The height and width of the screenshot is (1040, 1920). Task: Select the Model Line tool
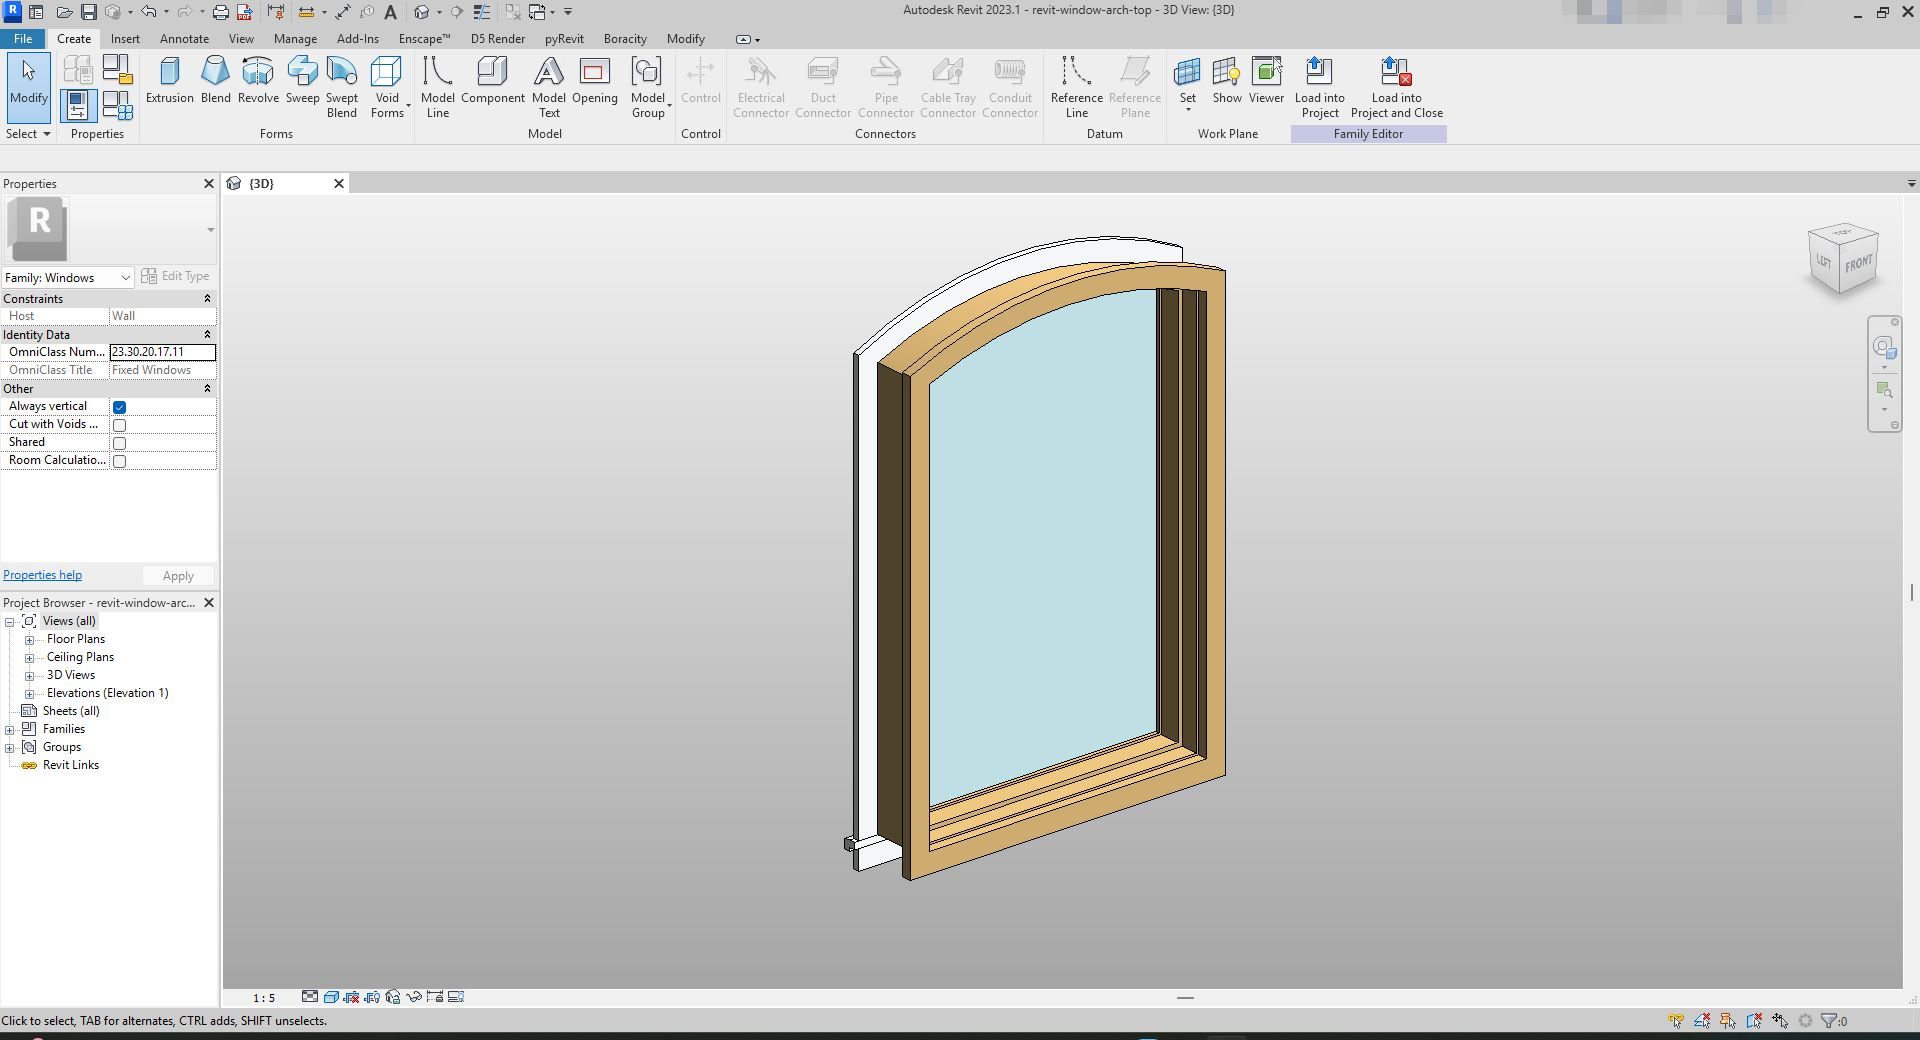click(437, 87)
